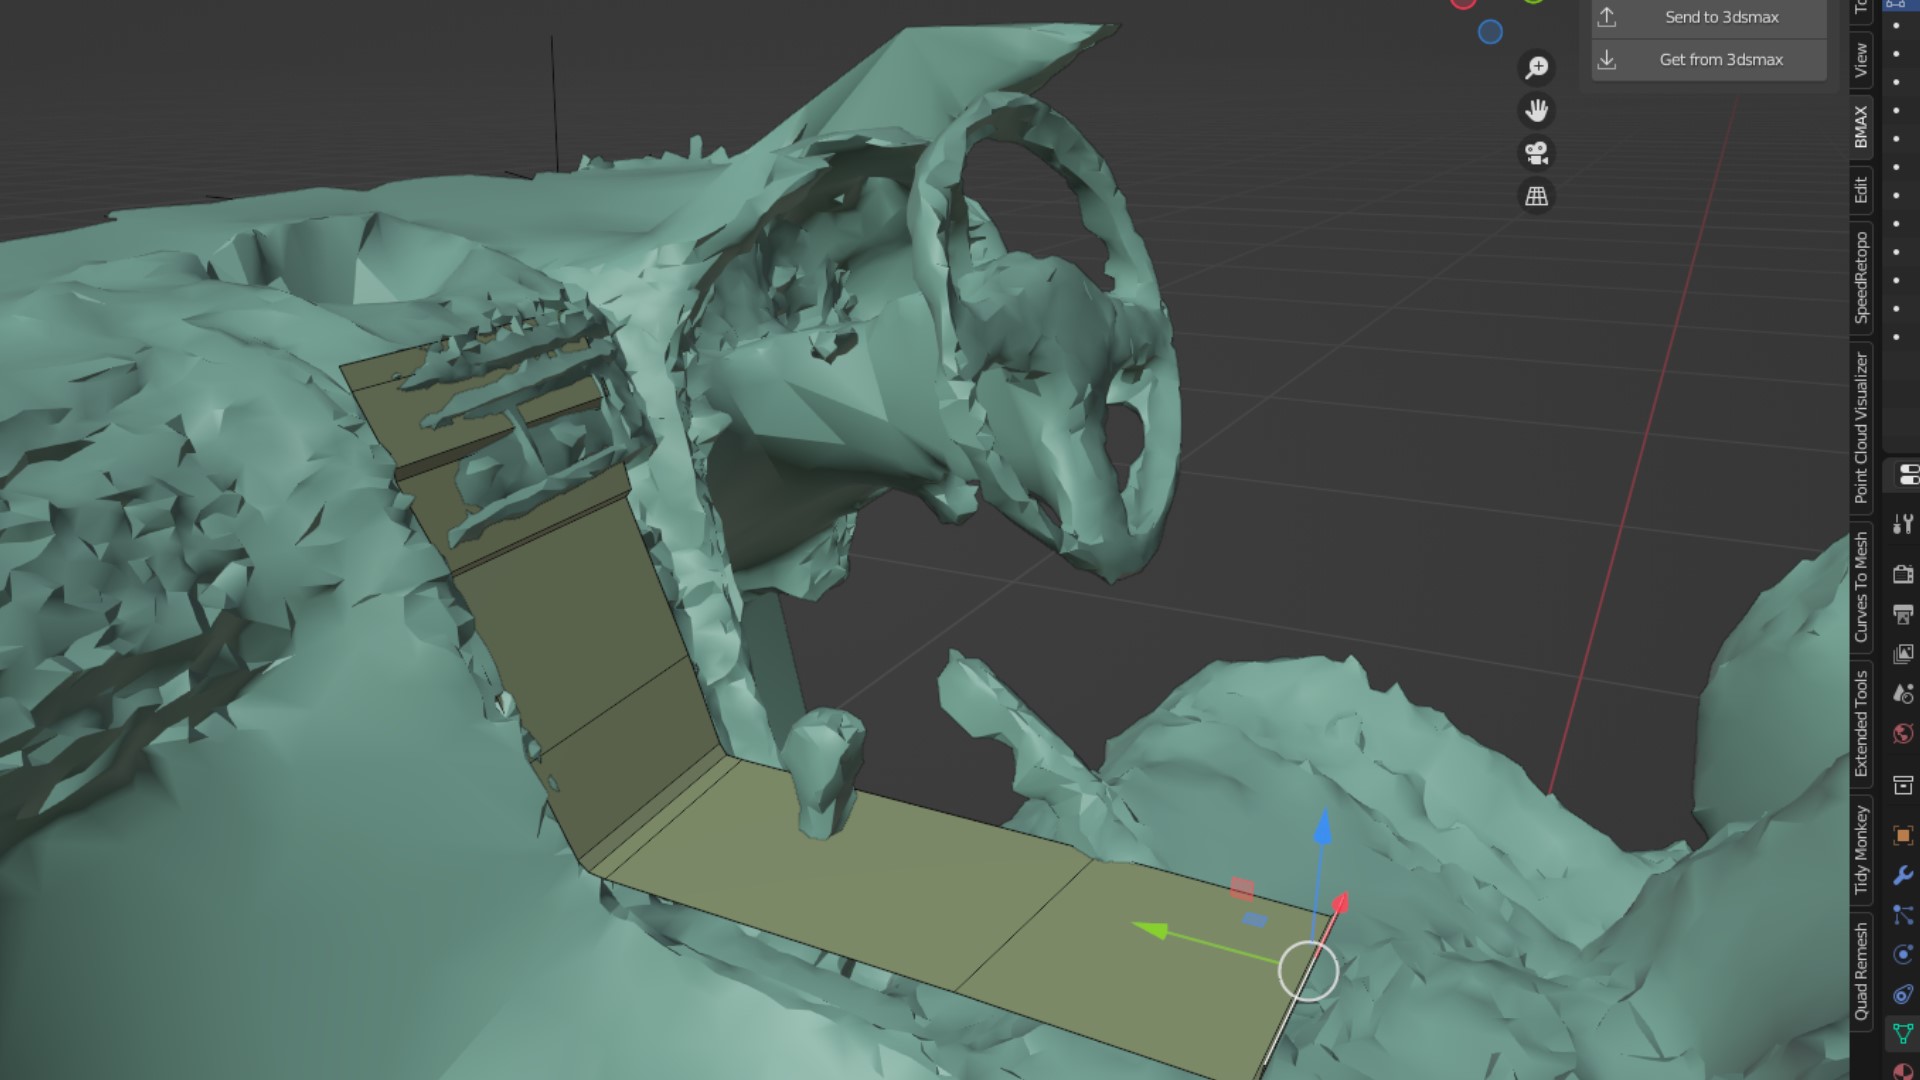Image resolution: width=1920 pixels, height=1080 pixels.
Task: Open the View Layer properties tab
Action: tap(1903, 654)
